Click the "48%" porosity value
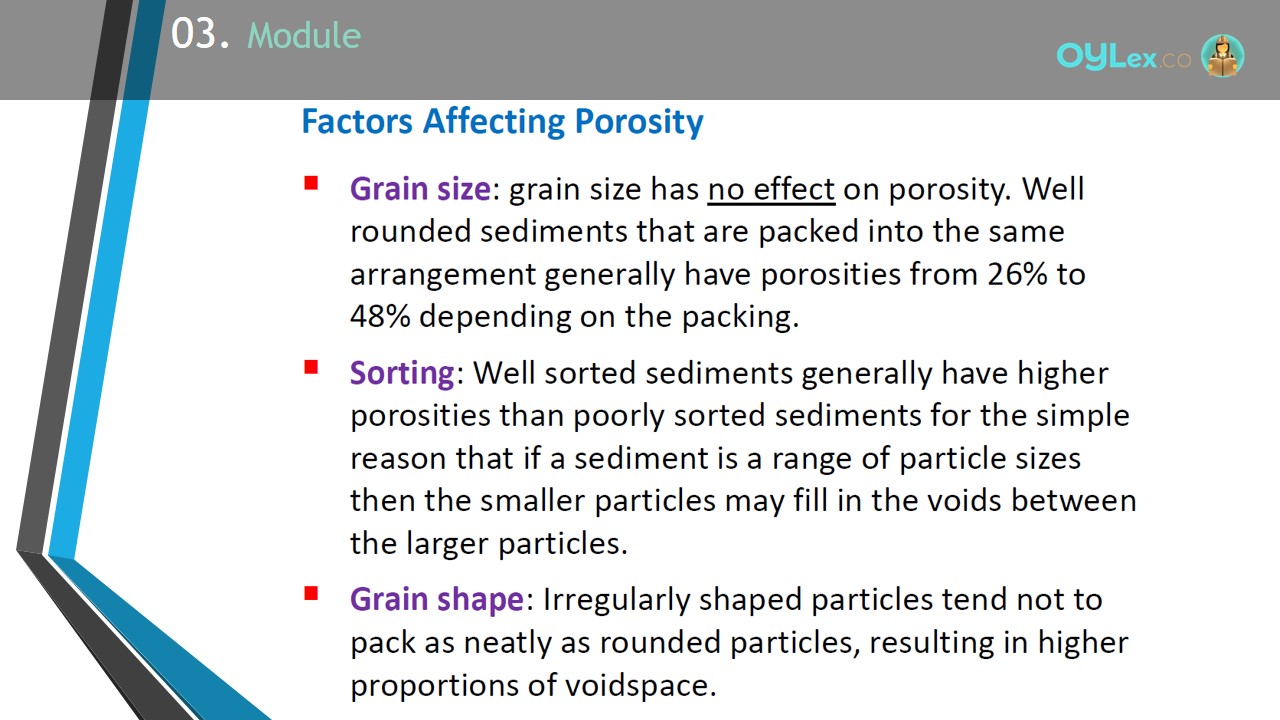Screen dimensions: 1280x720 (x=381, y=316)
